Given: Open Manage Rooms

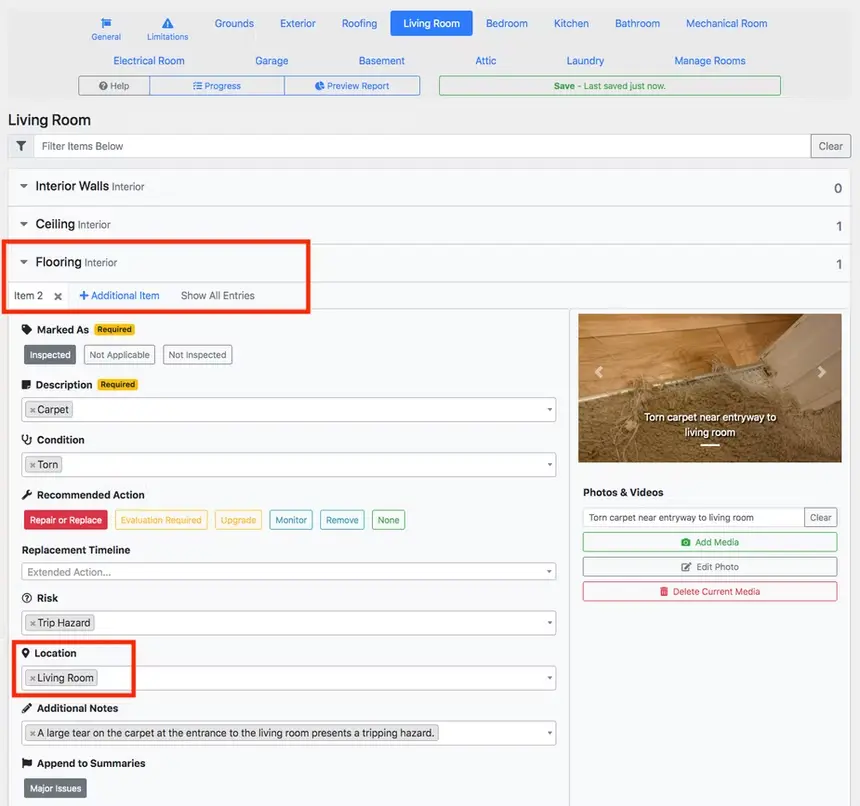Looking at the screenshot, I should pos(710,61).
